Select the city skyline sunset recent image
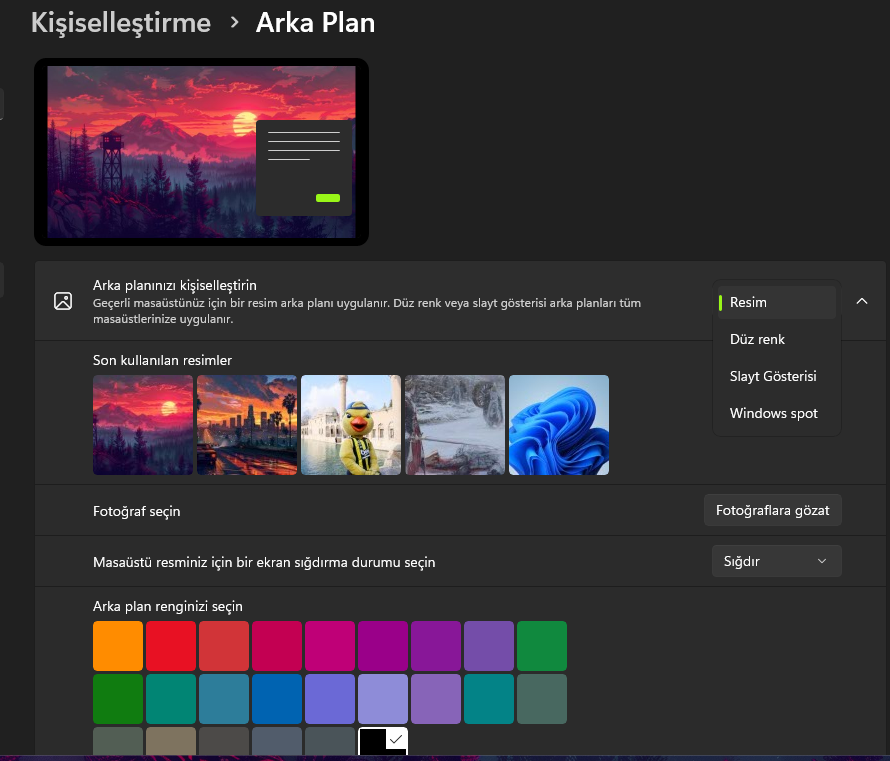The height and width of the screenshot is (761, 890). (247, 425)
